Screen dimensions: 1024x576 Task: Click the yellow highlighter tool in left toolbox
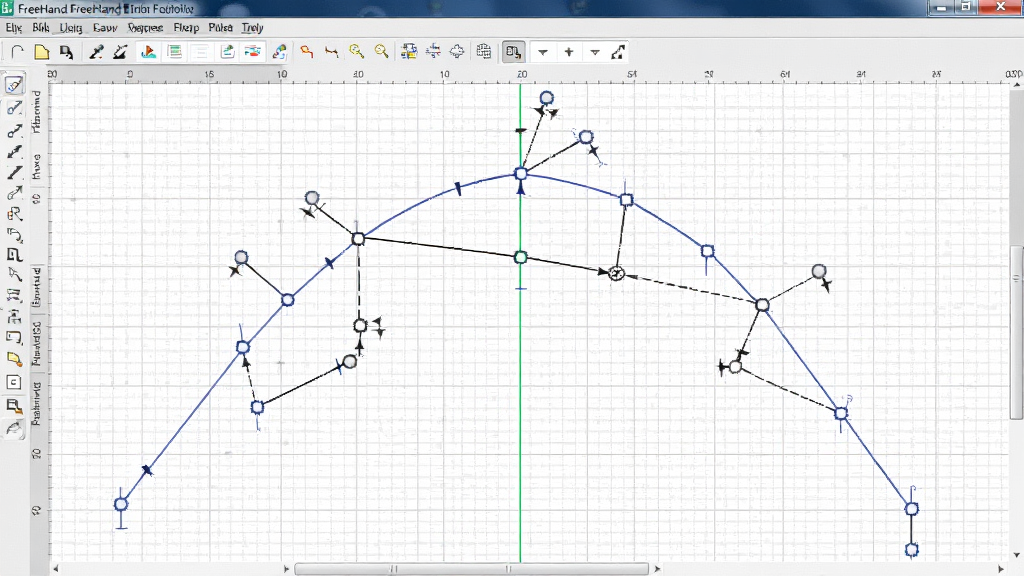[x=14, y=359]
